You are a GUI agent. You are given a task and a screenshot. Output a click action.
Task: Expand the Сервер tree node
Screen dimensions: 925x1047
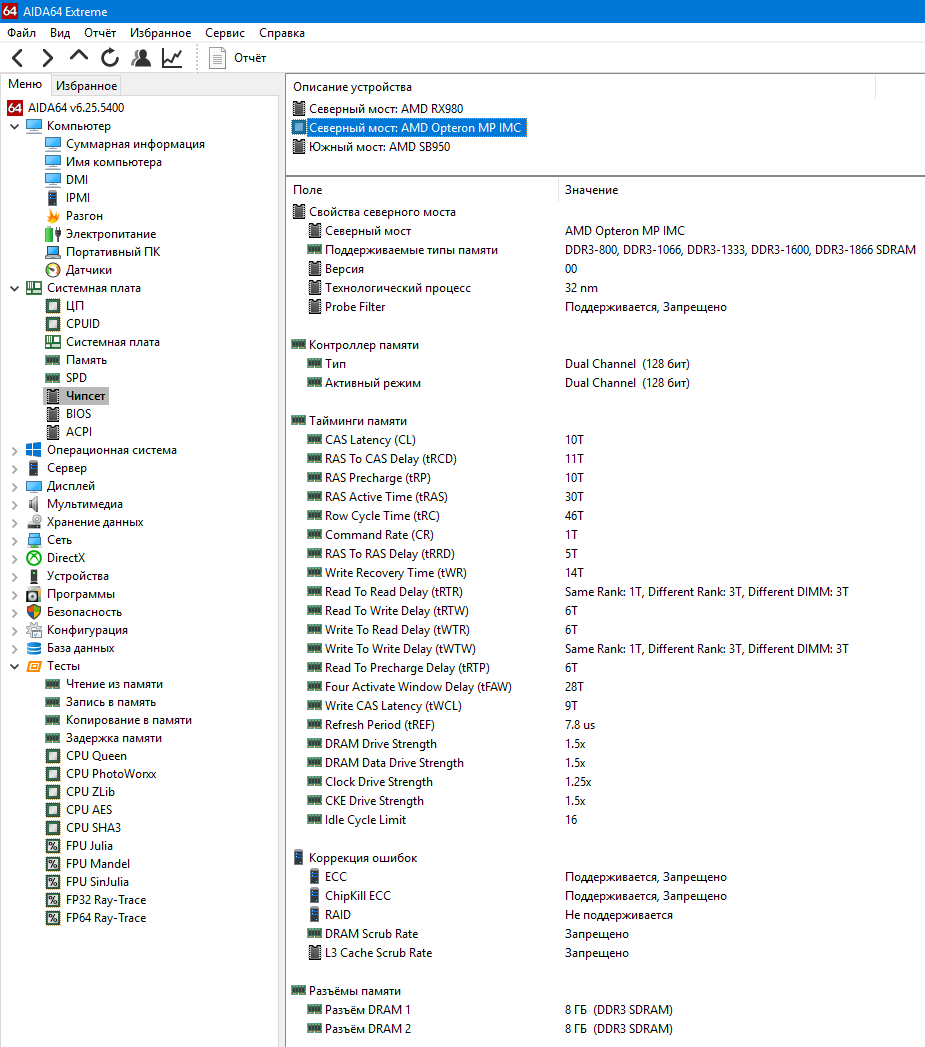coord(14,469)
